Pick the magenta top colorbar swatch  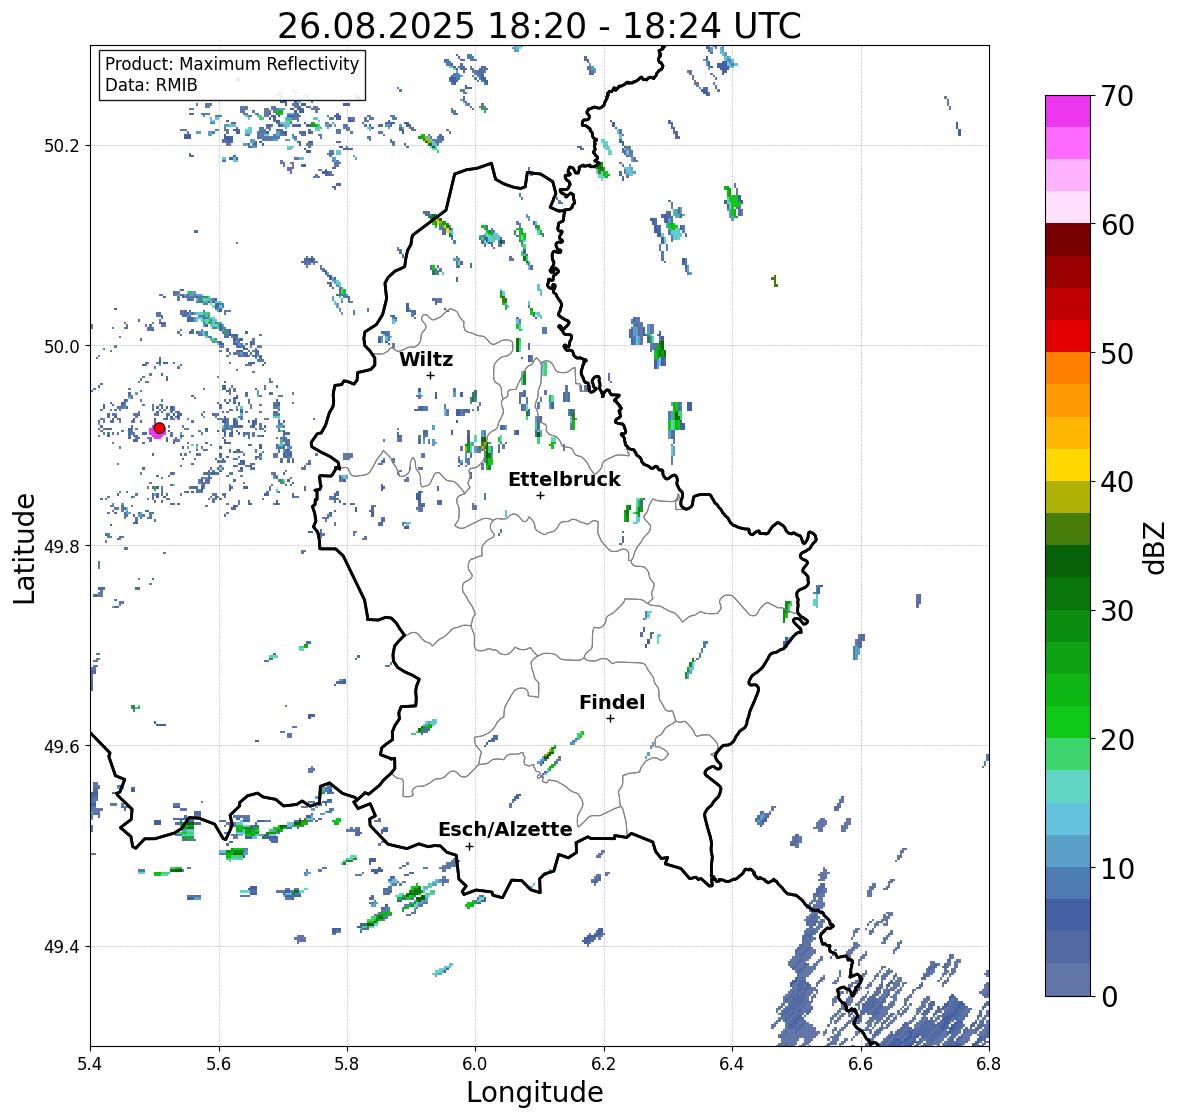[x=1068, y=111]
